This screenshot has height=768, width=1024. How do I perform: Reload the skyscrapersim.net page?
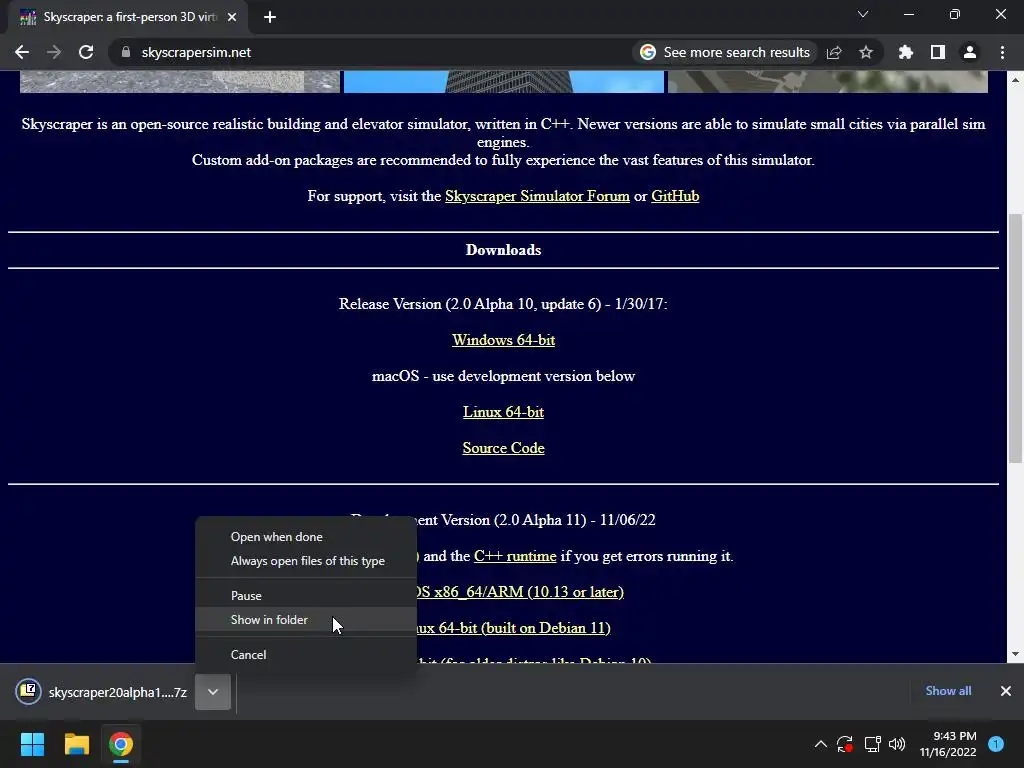tap(86, 52)
